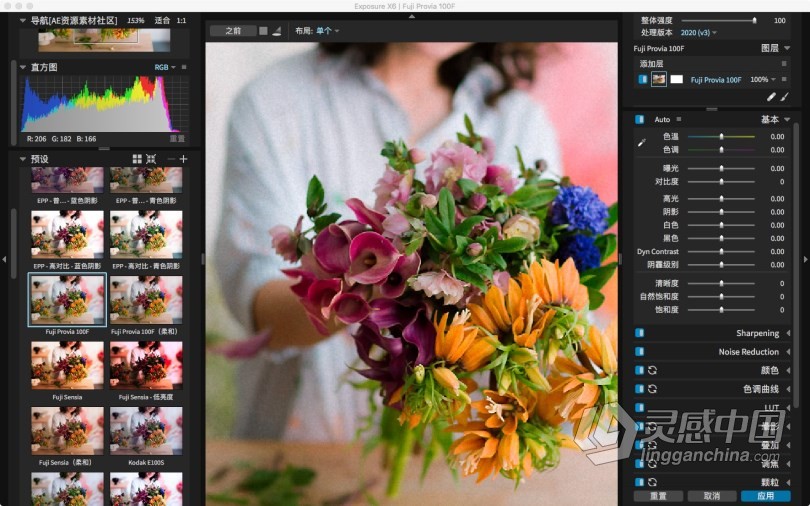Collapse the right panel with the edge arrow
The image size is (810, 506).
coord(806,259)
